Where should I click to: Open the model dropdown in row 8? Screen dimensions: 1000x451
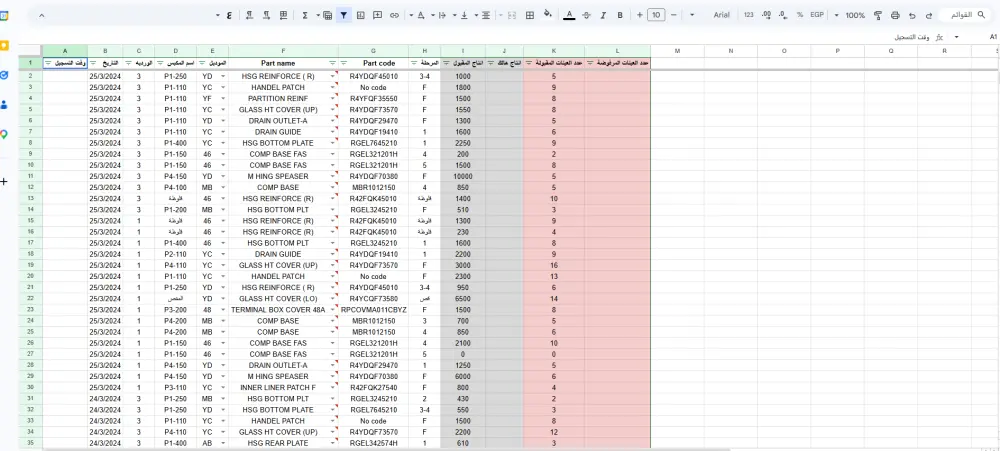tap(223, 143)
